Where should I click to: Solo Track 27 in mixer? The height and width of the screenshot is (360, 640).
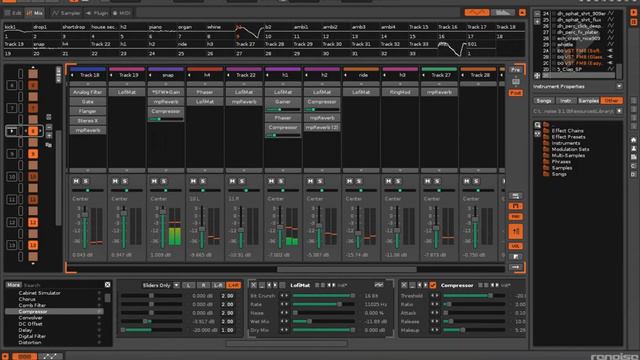(x=437, y=181)
